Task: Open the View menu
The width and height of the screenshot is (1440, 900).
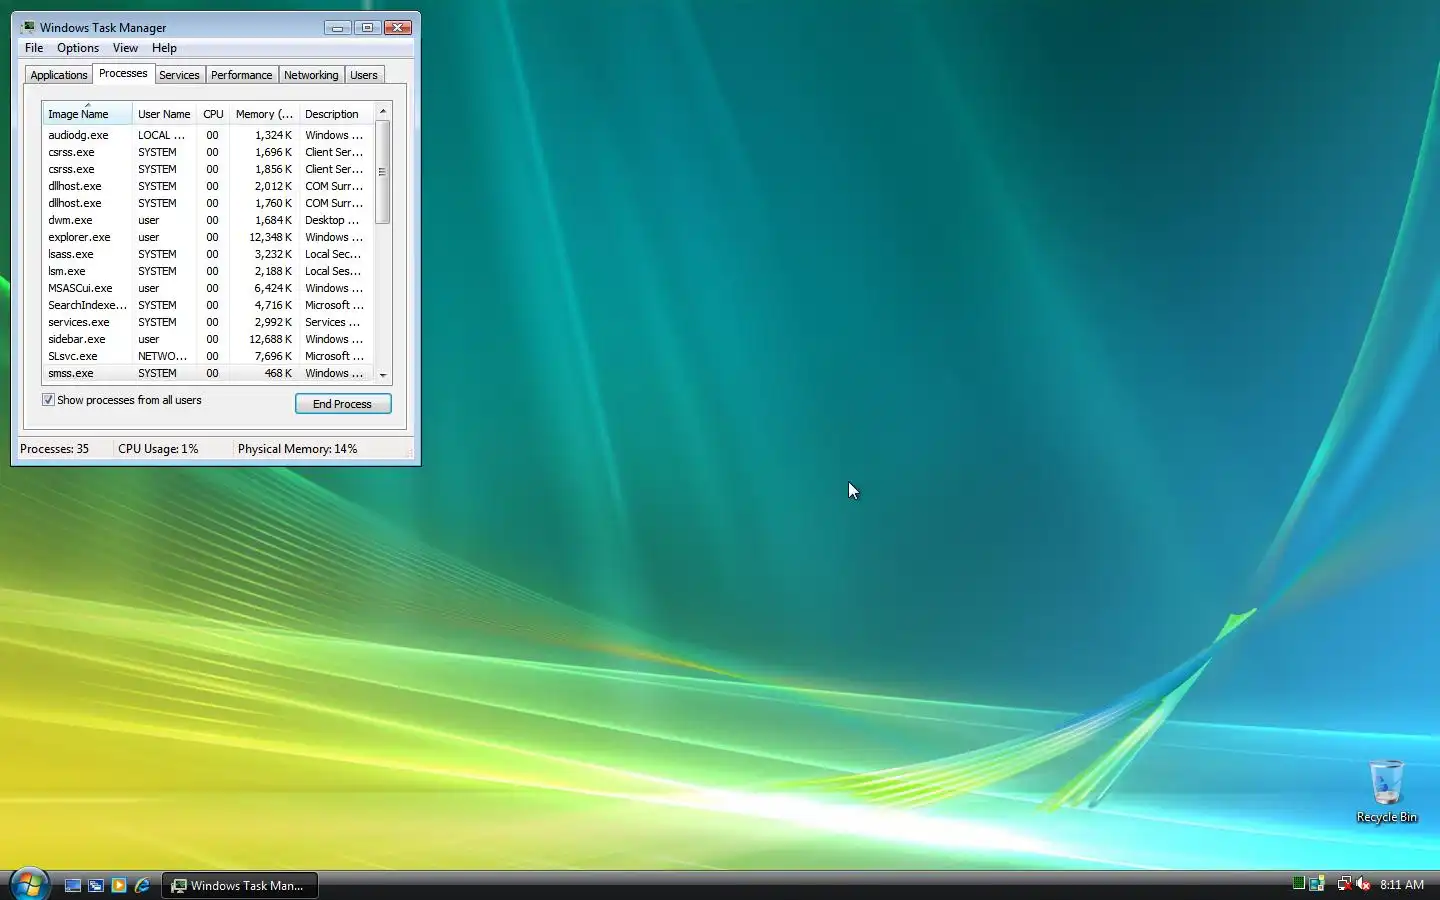Action: 125,48
